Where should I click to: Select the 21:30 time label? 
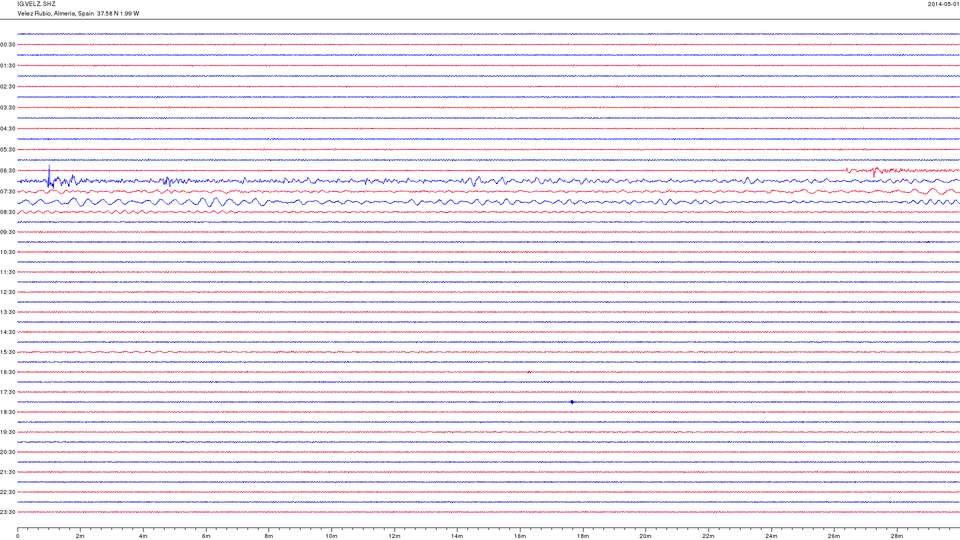tap(8, 473)
